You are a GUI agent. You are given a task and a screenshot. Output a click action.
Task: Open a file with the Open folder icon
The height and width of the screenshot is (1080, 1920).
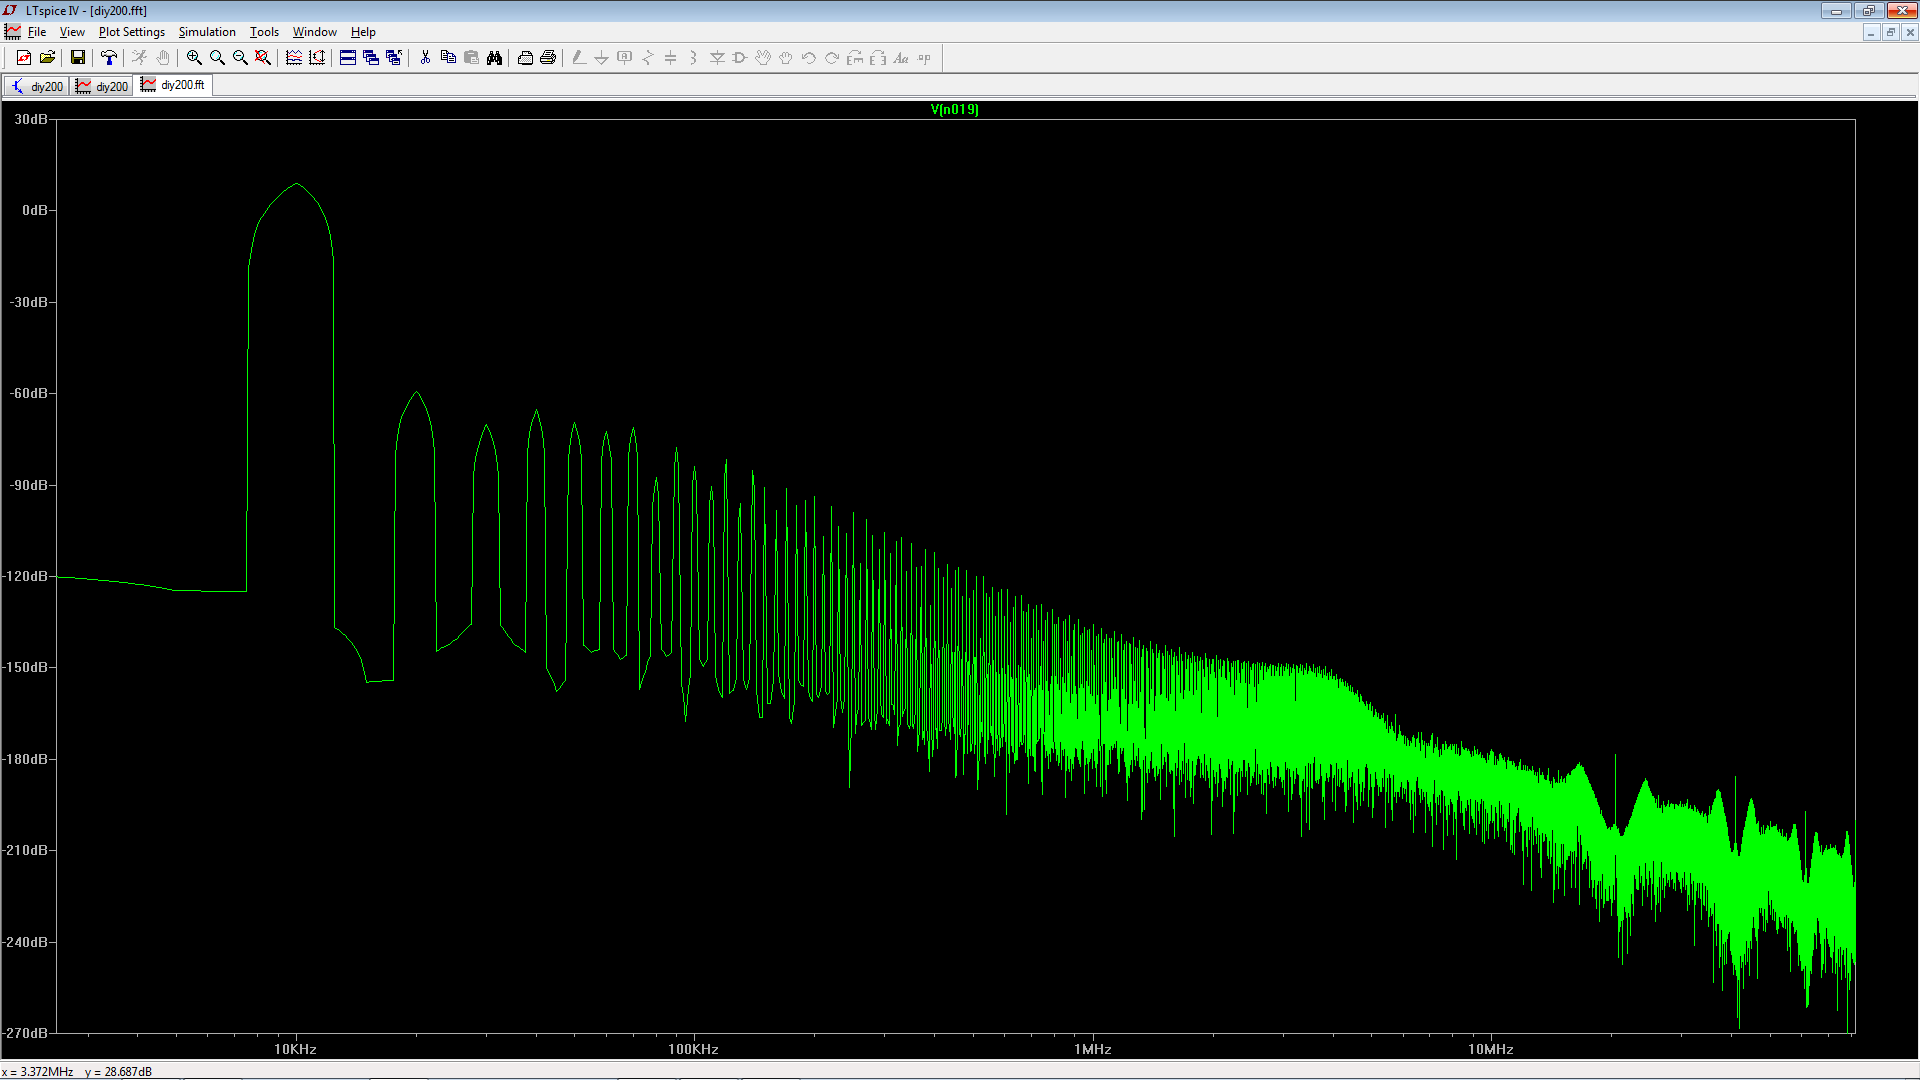coord(47,58)
